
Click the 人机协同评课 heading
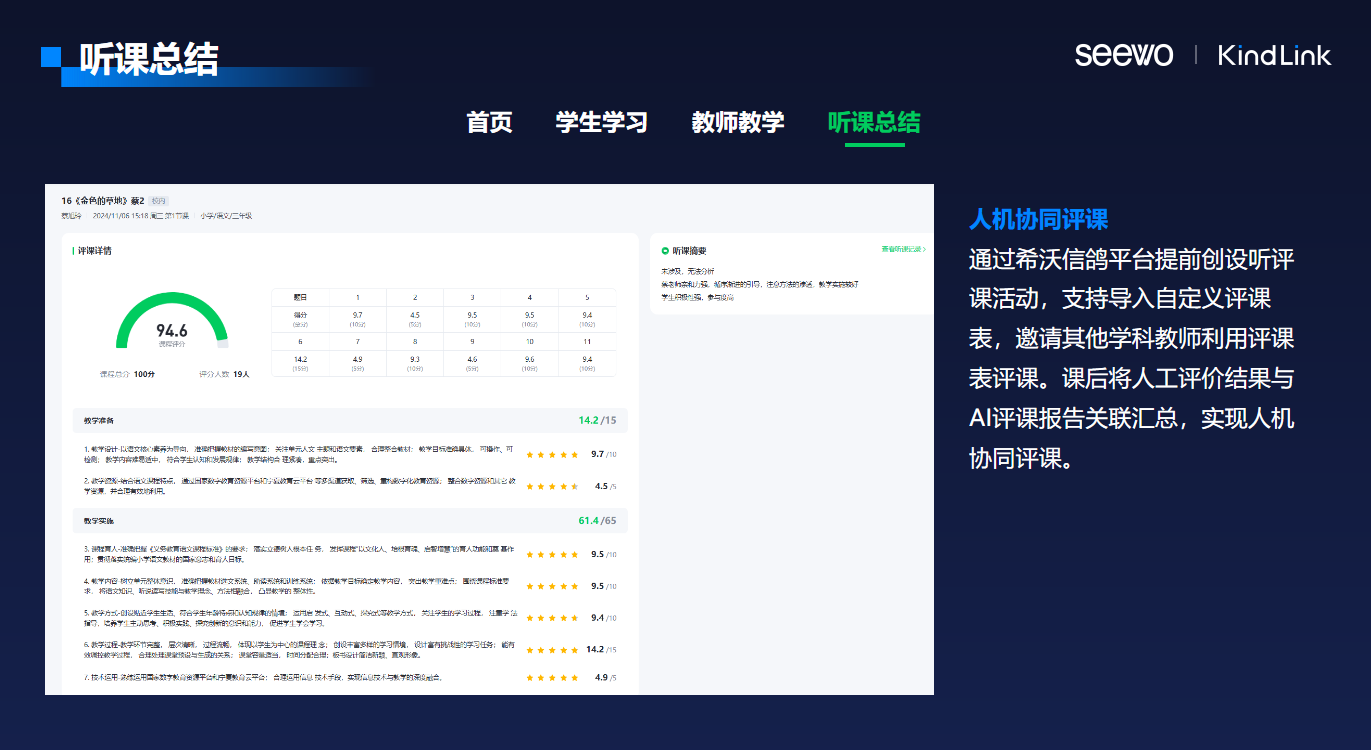click(1038, 219)
